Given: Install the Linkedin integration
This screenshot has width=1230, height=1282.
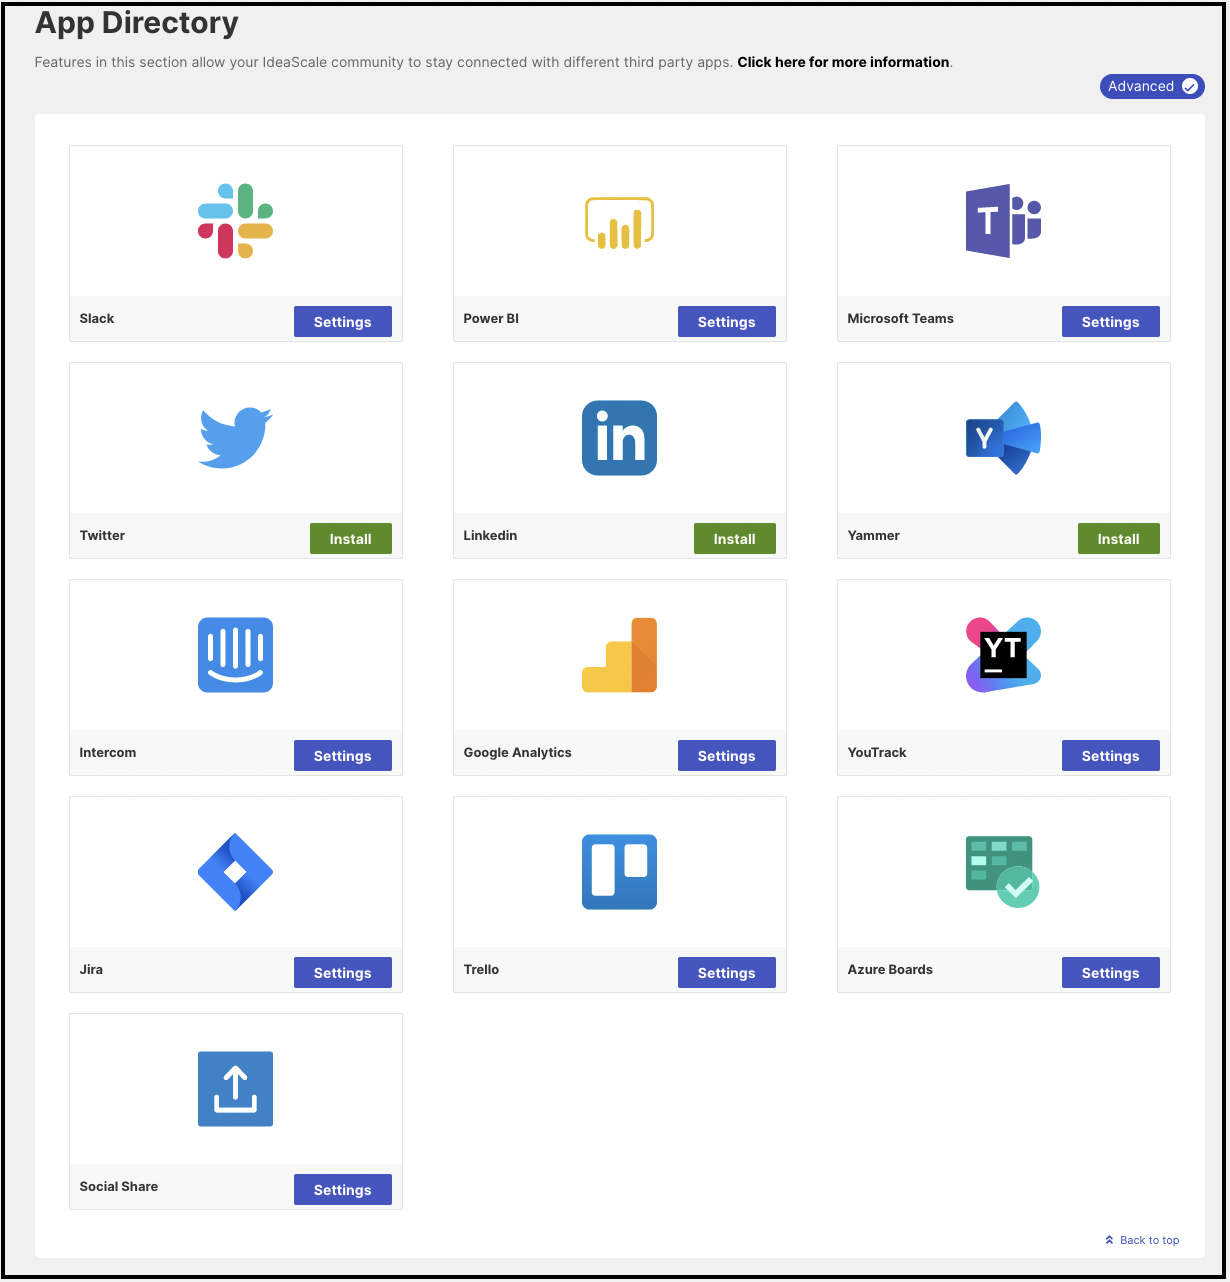Looking at the screenshot, I should 734,538.
